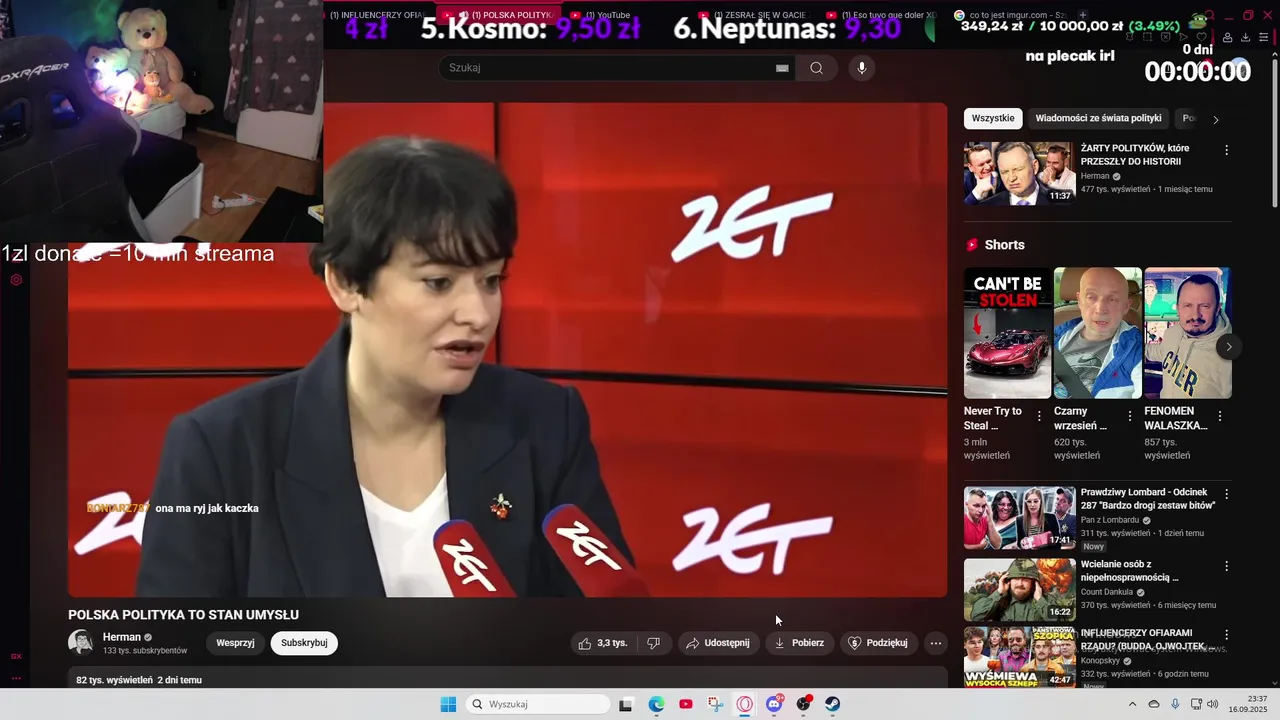
Task: Dislike the video with thumbs down
Action: [x=653, y=643]
